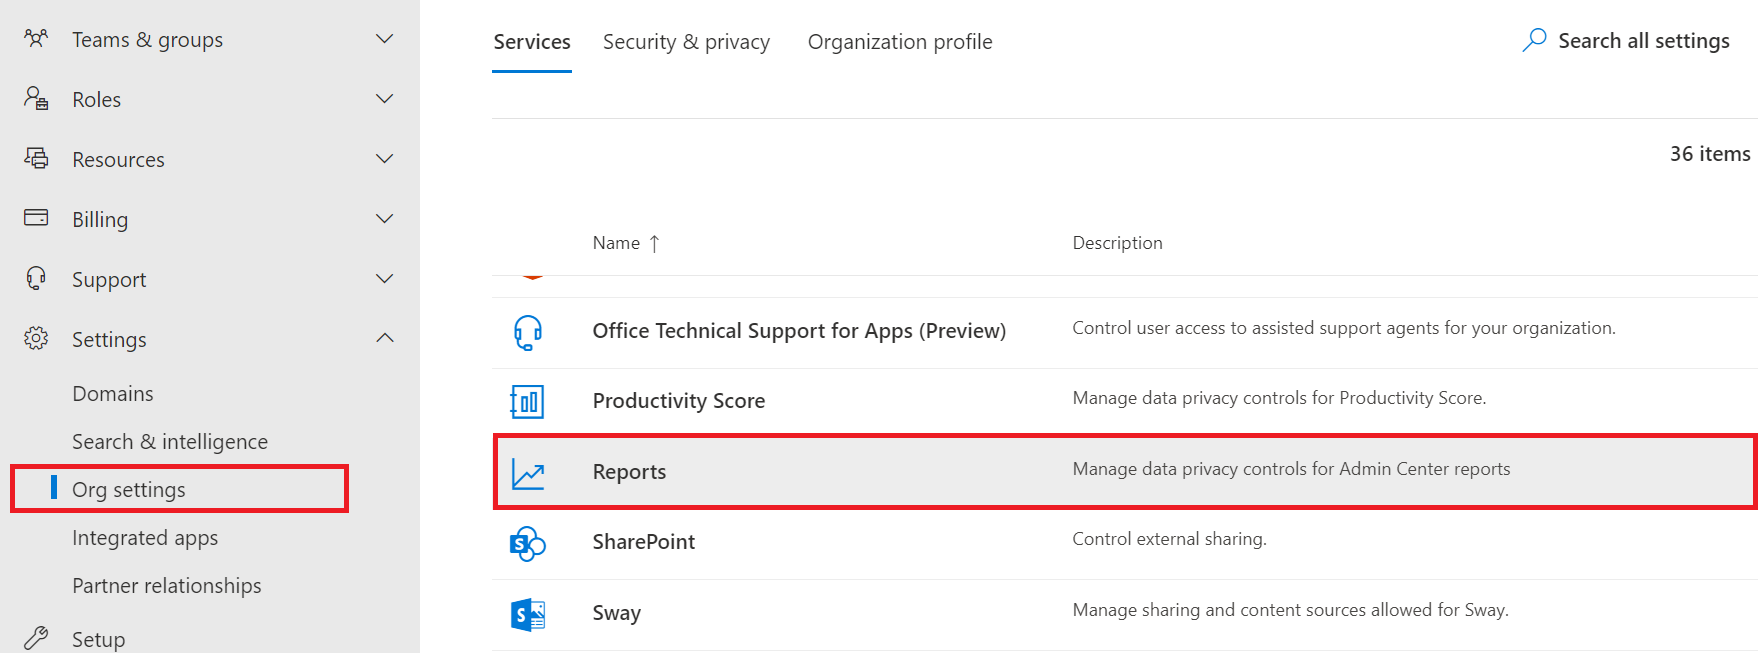
Task: Click the SharePoint service icon
Action: (x=527, y=543)
